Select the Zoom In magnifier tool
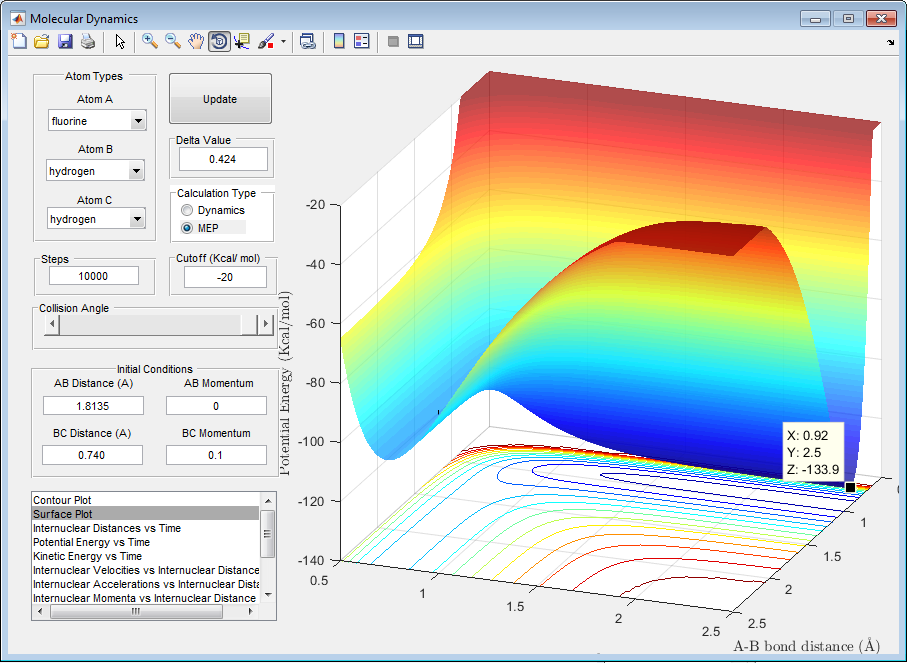Screen dimensions: 907x663 [x=150, y=41]
